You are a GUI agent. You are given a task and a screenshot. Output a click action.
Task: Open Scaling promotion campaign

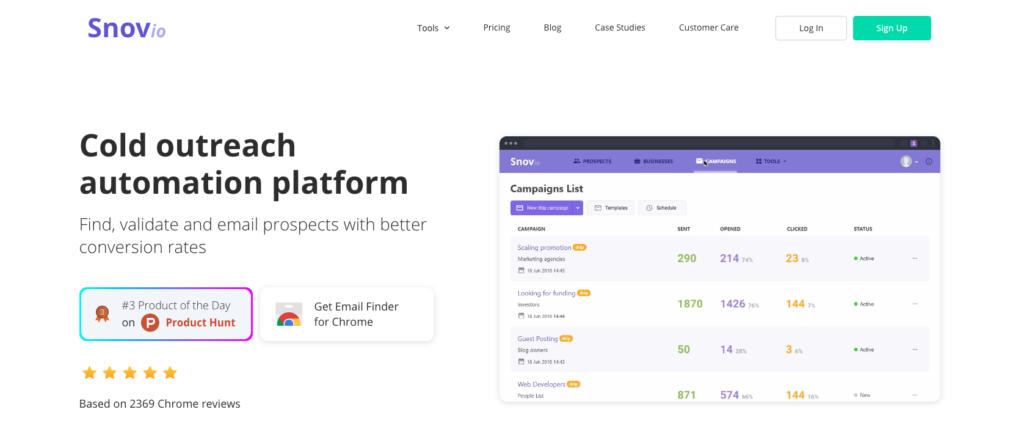click(x=544, y=248)
